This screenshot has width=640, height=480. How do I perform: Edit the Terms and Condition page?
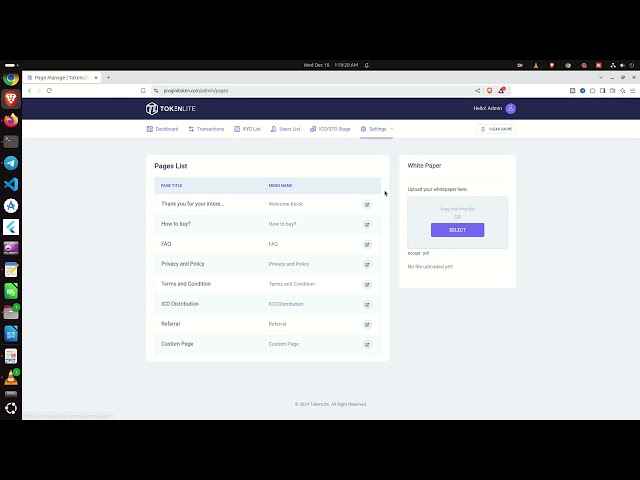(x=367, y=284)
